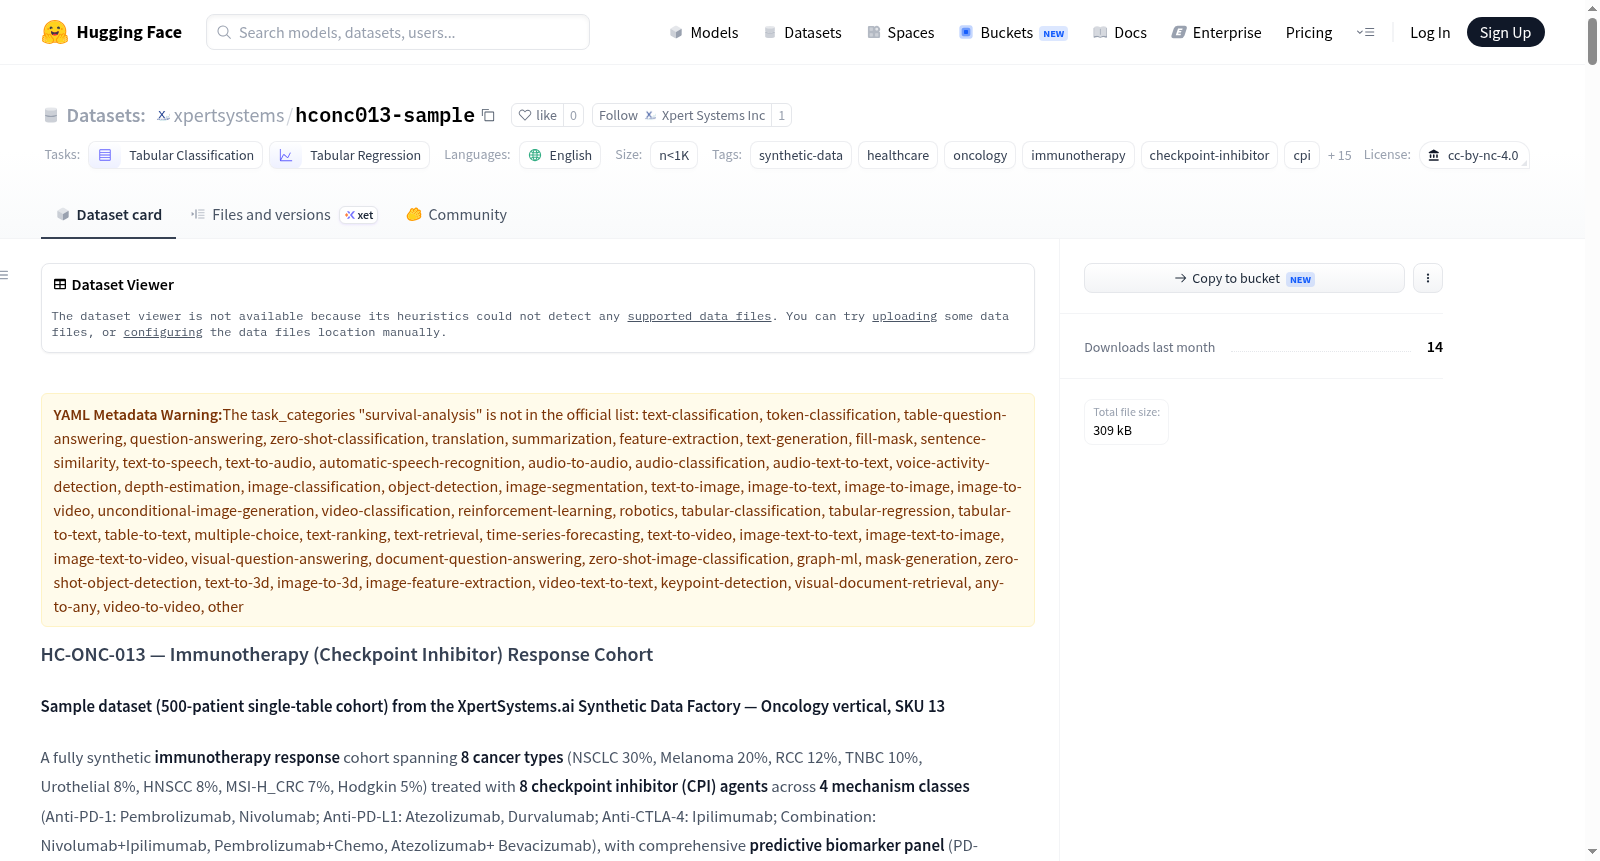
Task: Click the n<1K size tag
Action: (674, 155)
